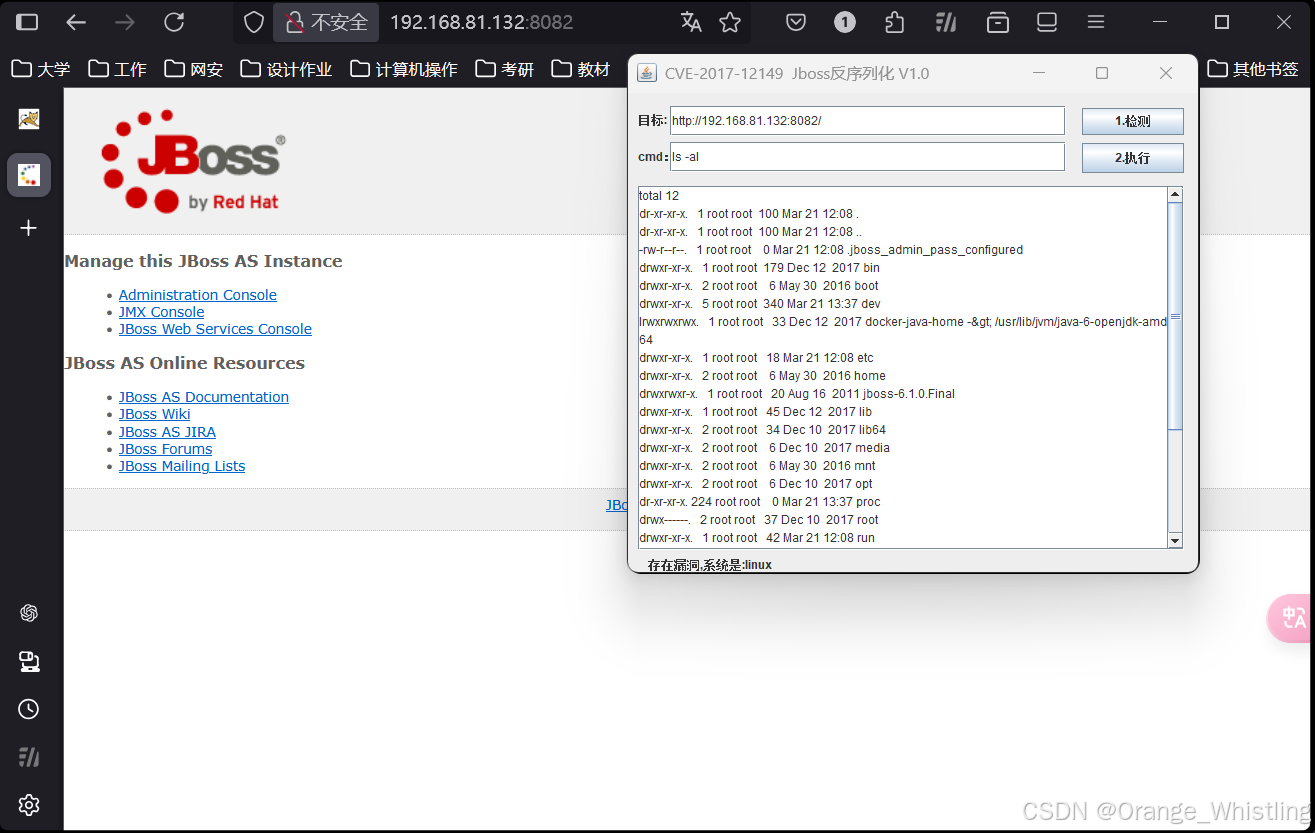Open the JBoss Forums link
The image size is (1315, 833).
click(x=165, y=449)
